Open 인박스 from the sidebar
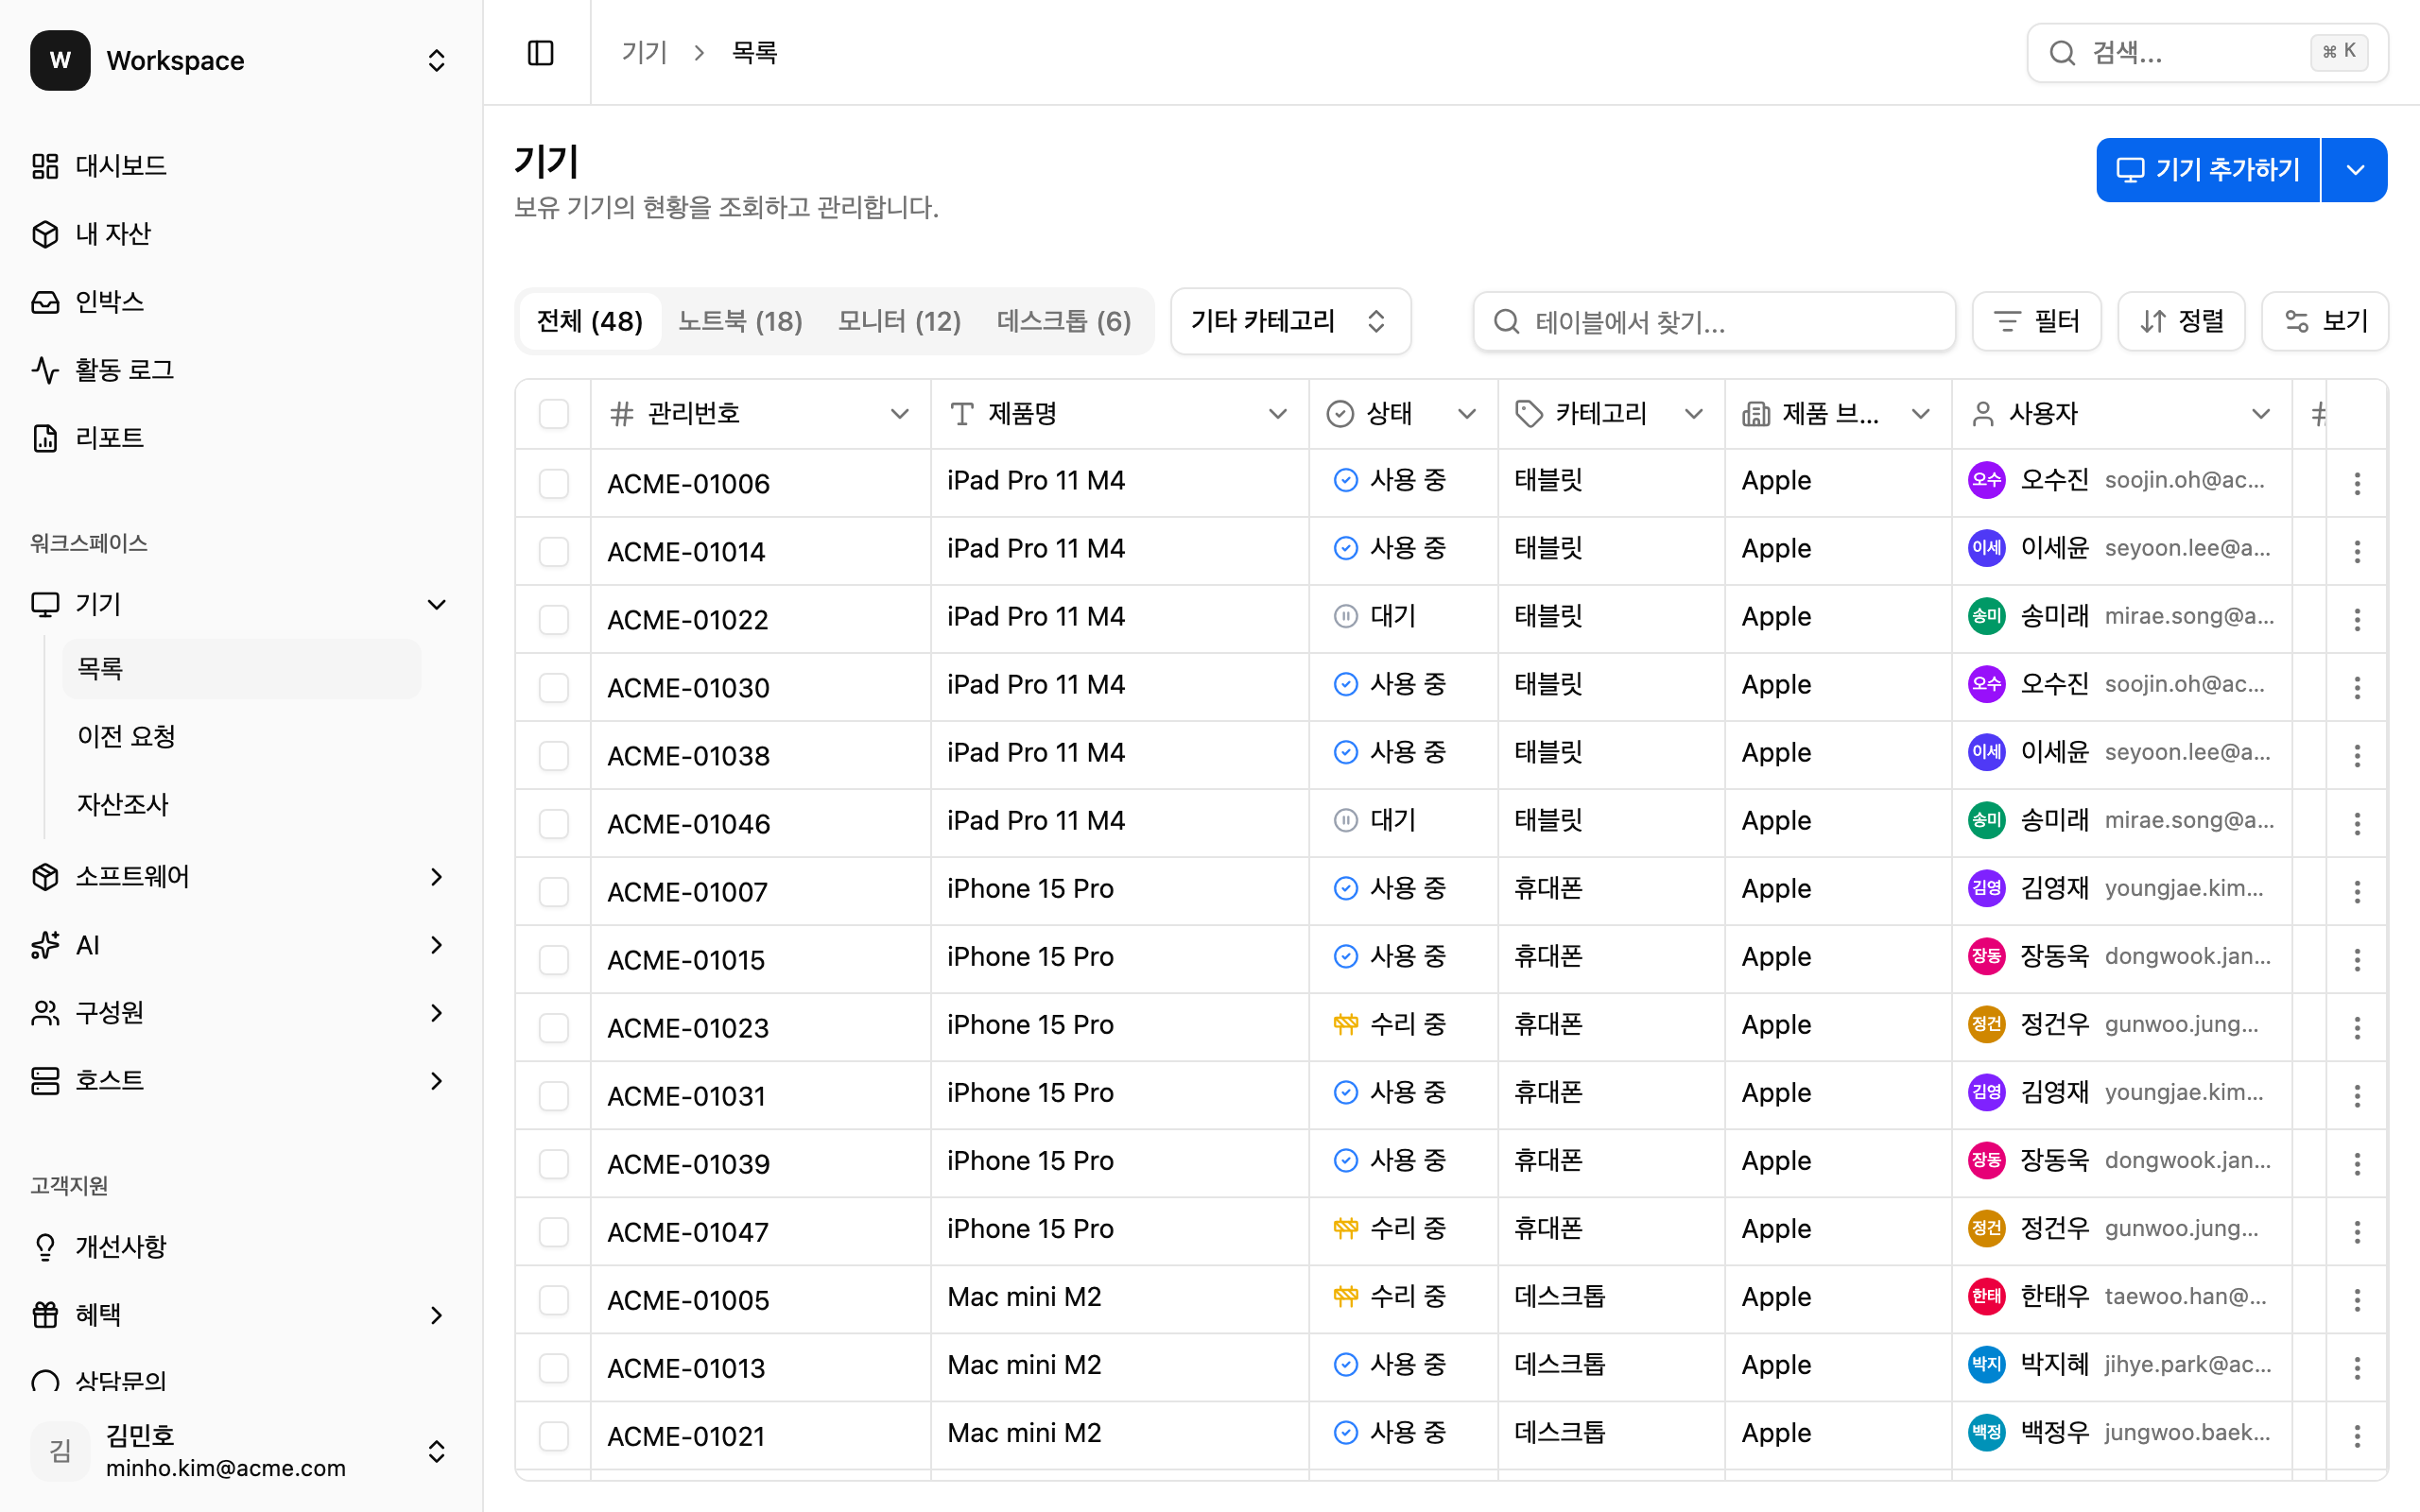Viewport: 2420px width, 1512px height. (109, 302)
